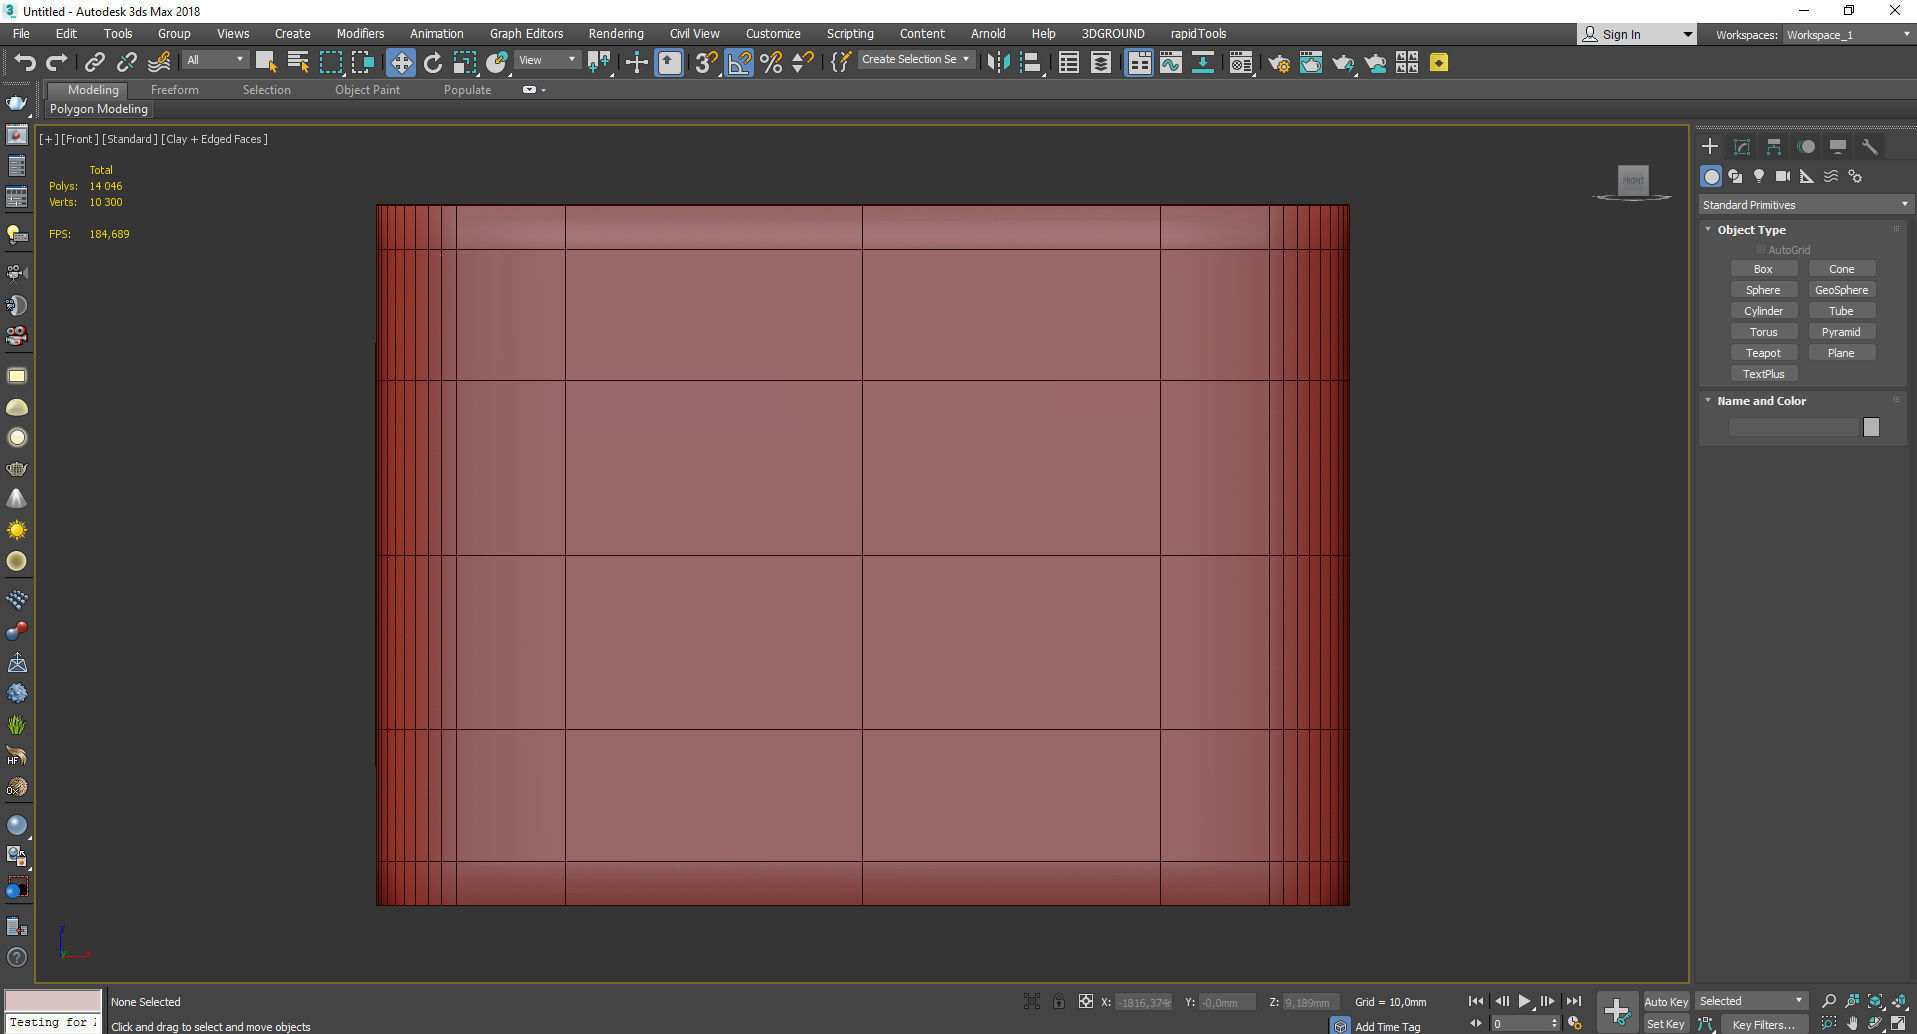Click the Pan View hand icon
The height and width of the screenshot is (1034, 1917).
tap(1852, 1024)
